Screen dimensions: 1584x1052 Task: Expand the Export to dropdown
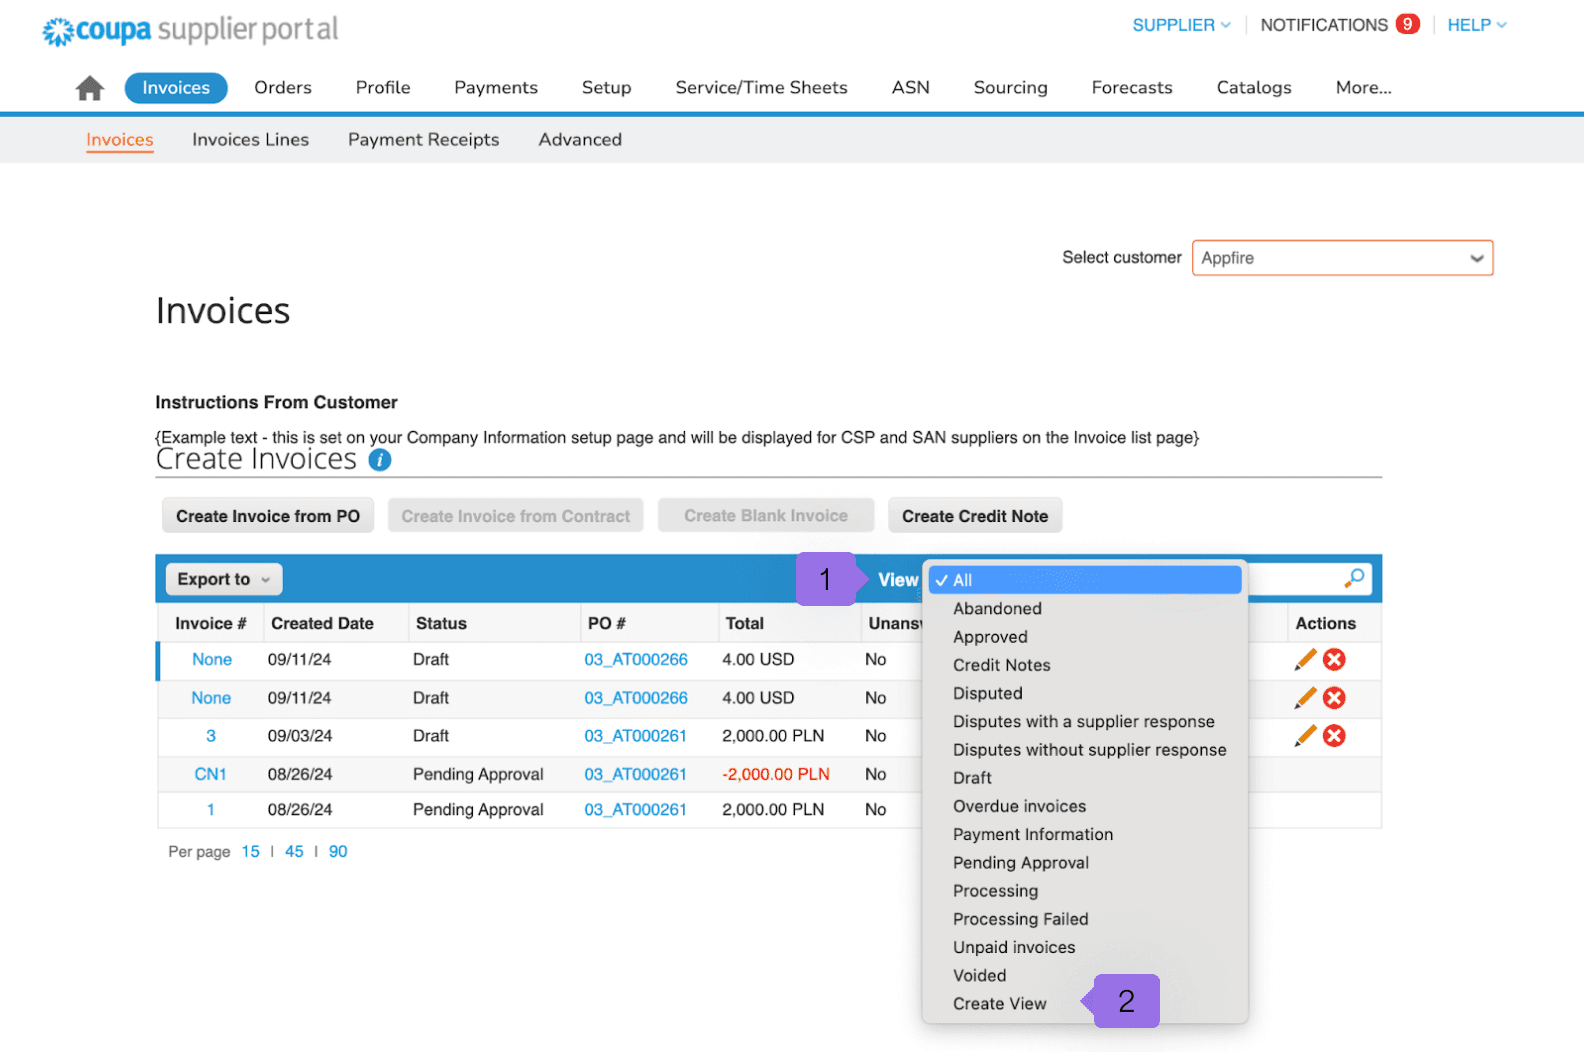224,579
